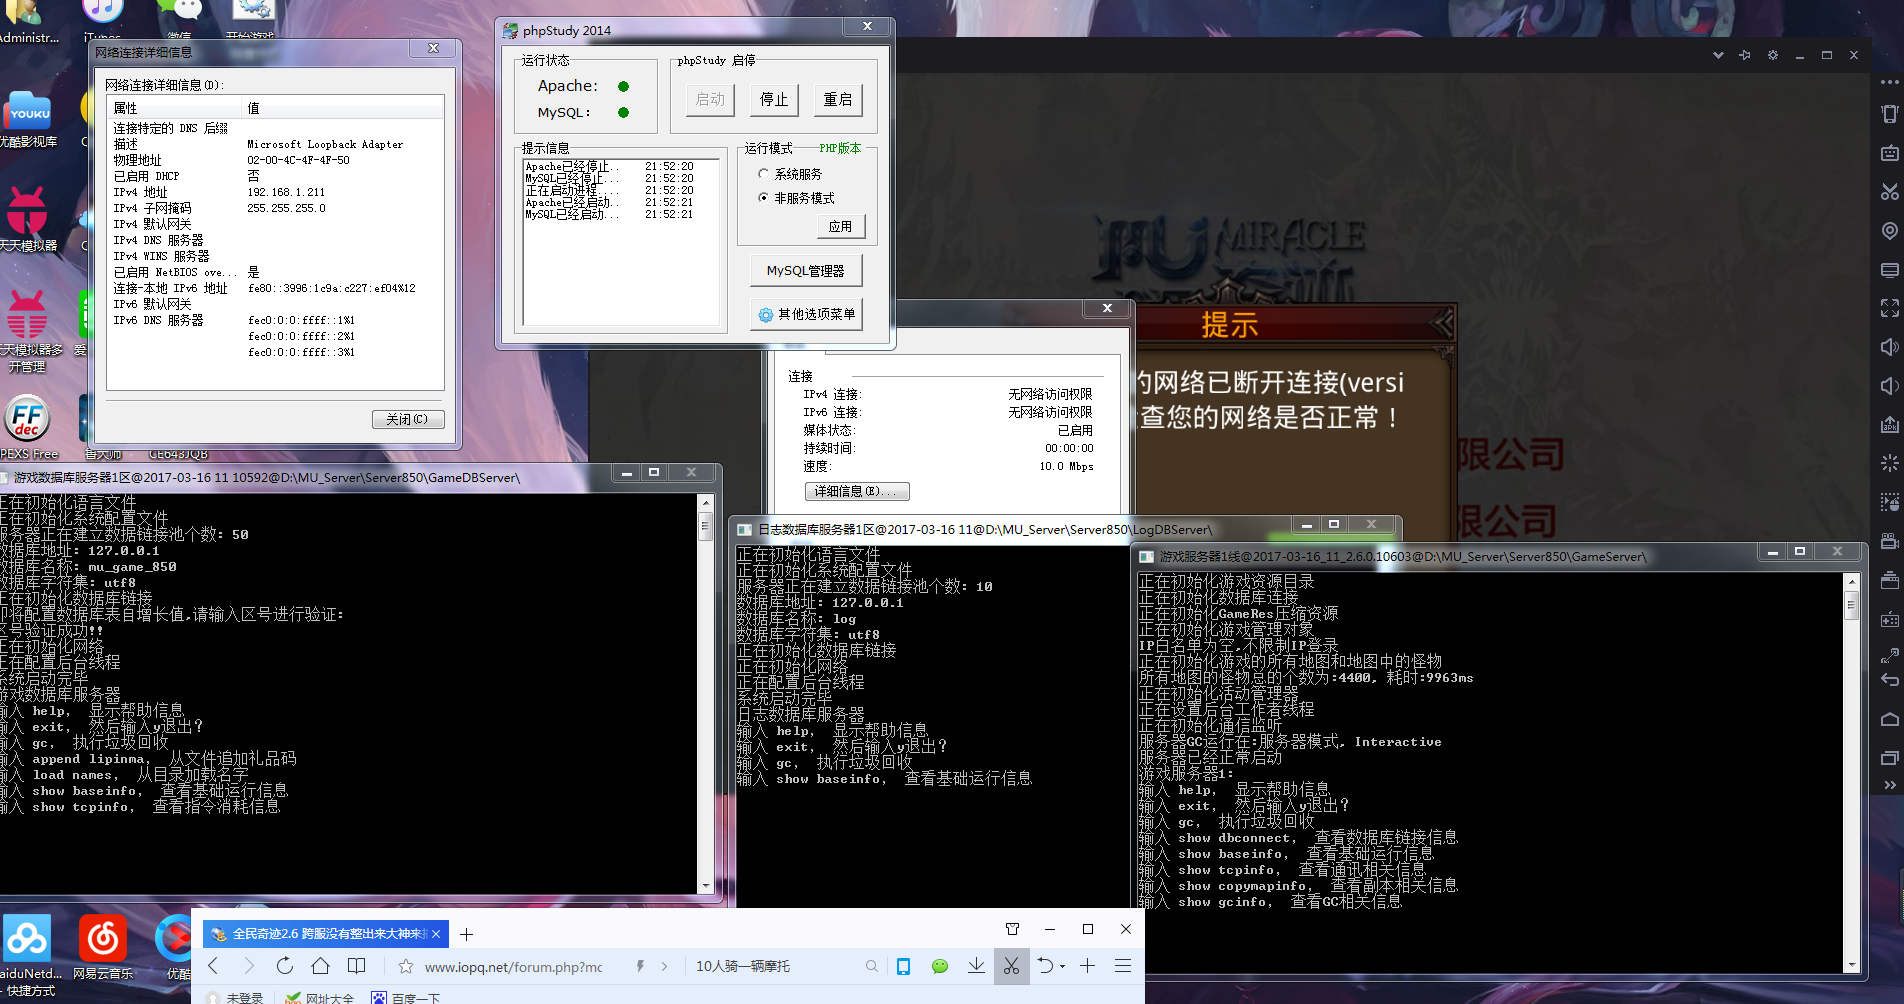This screenshot has height=1004, width=1904.
Task: Click the recent apps icon in emulator sidebar
Action: 1889,758
